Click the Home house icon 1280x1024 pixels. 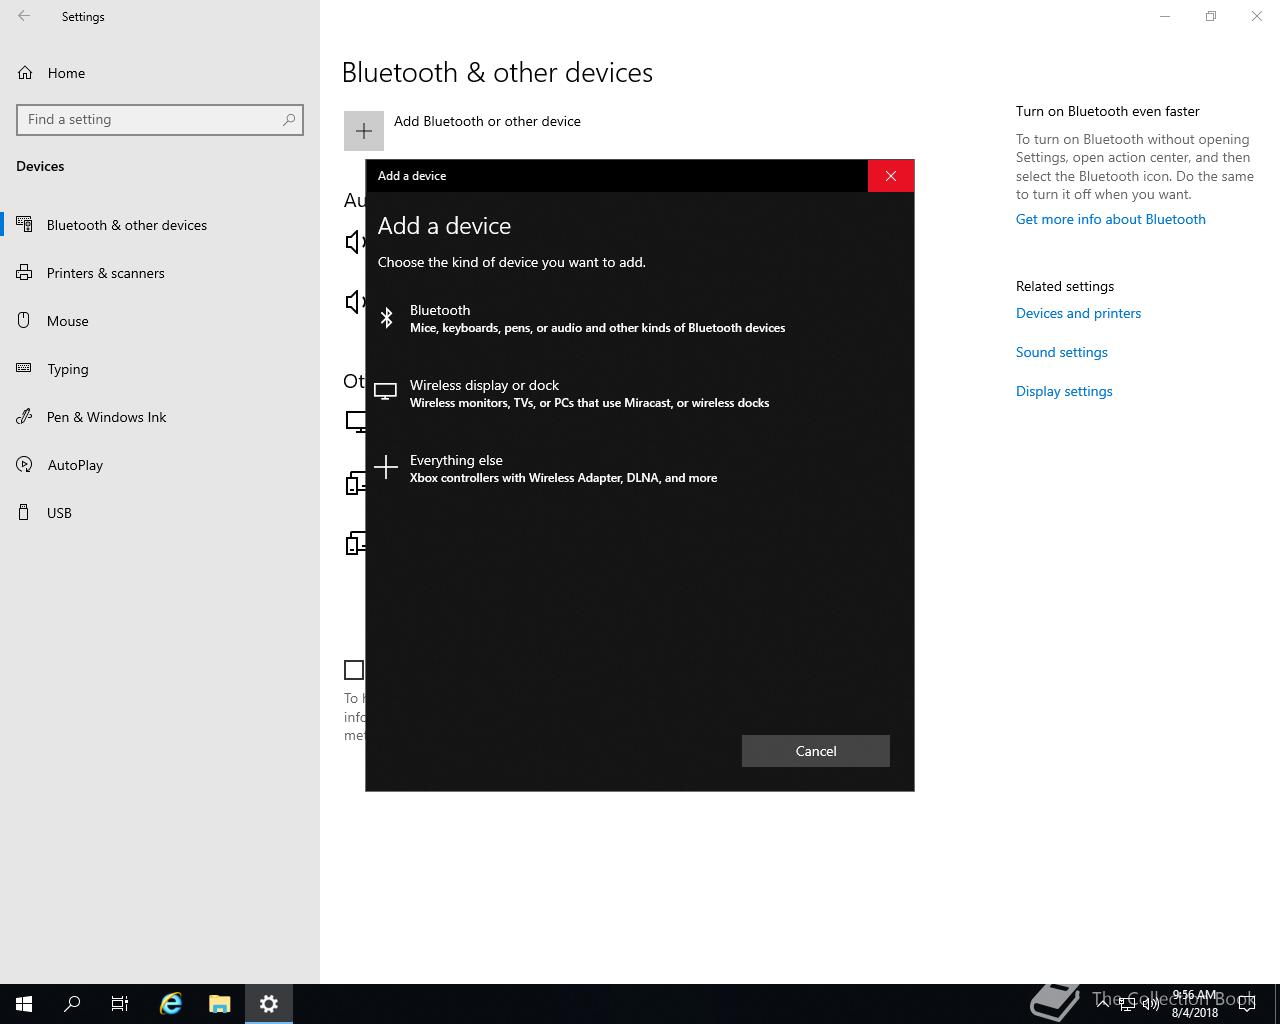[x=25, y=73]
